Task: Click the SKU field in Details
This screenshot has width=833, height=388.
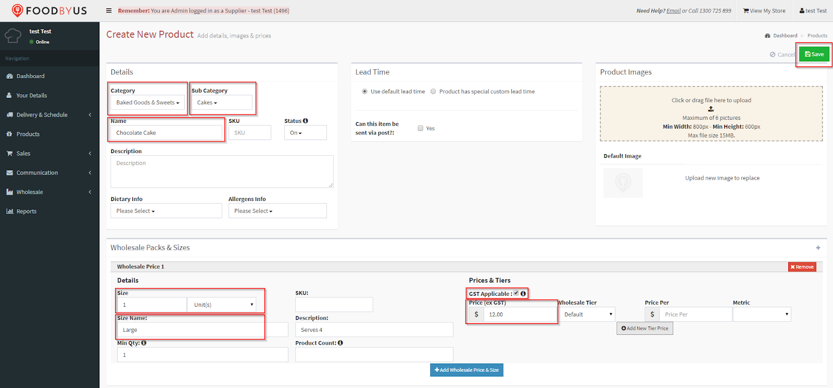Action: click(250, 133)
